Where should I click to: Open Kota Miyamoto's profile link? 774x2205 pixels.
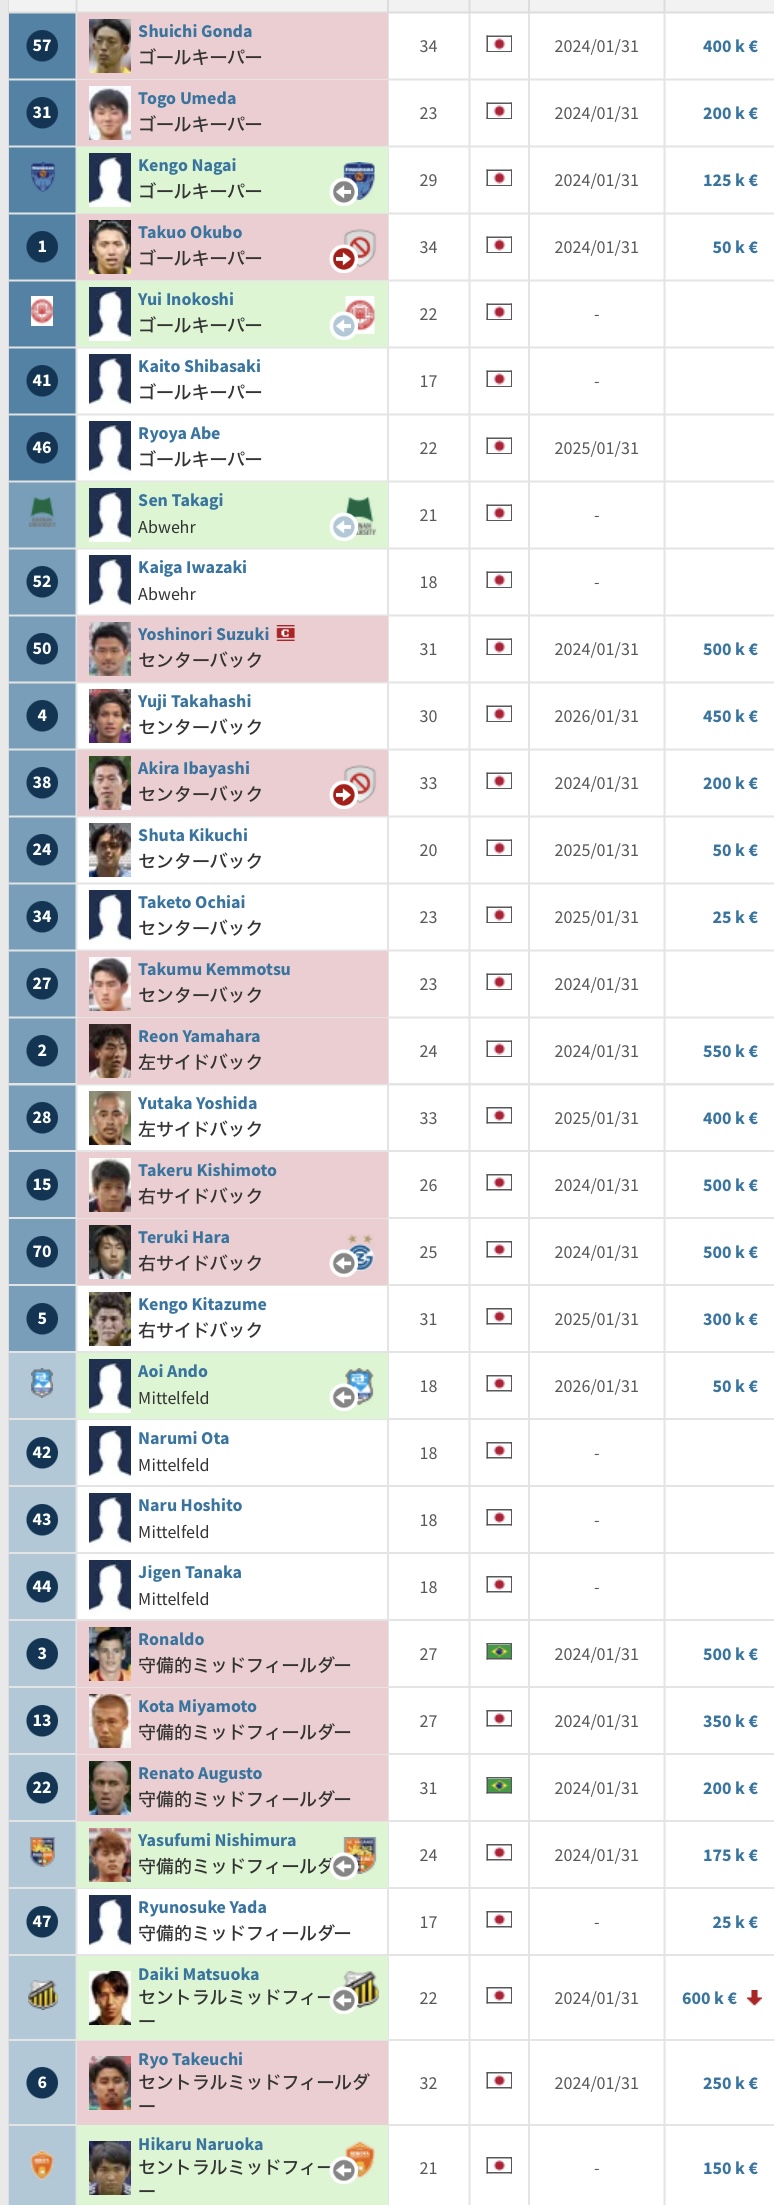pos(197,1706)
